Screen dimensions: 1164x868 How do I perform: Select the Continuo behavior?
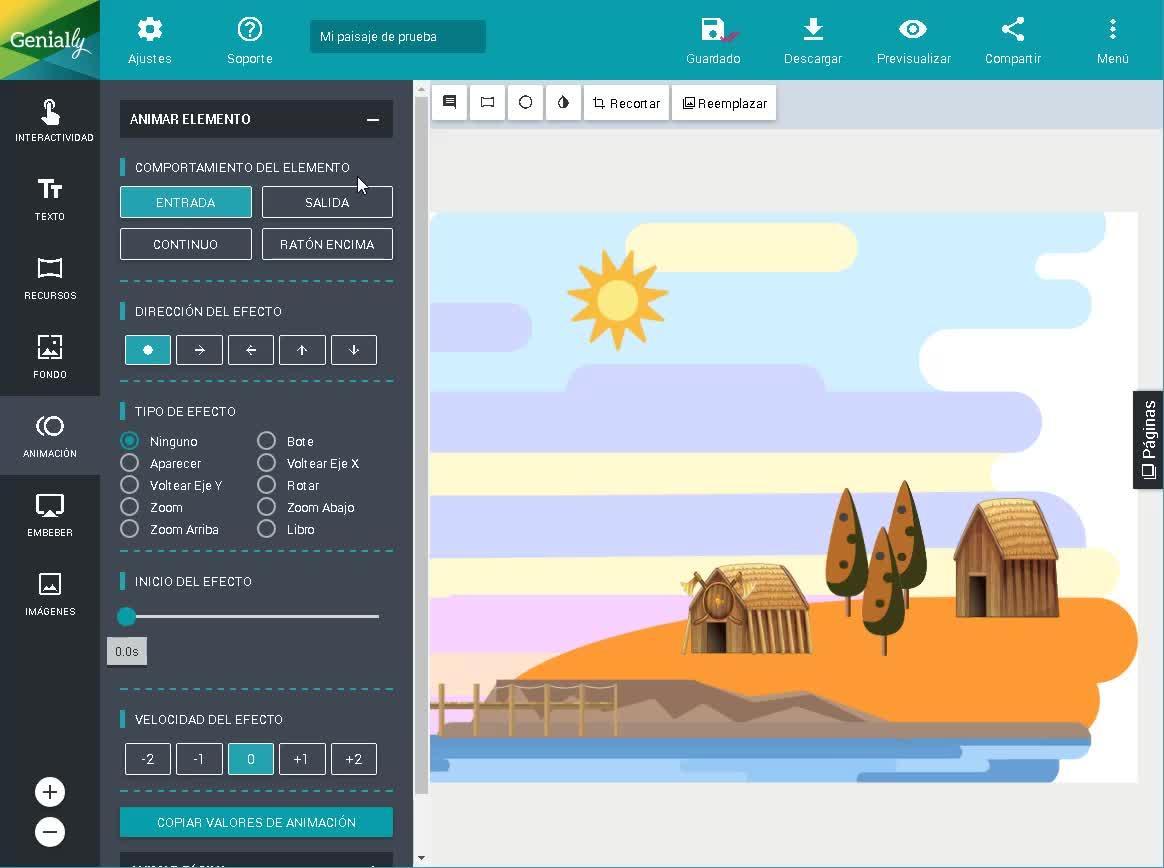tap(186, 244)
